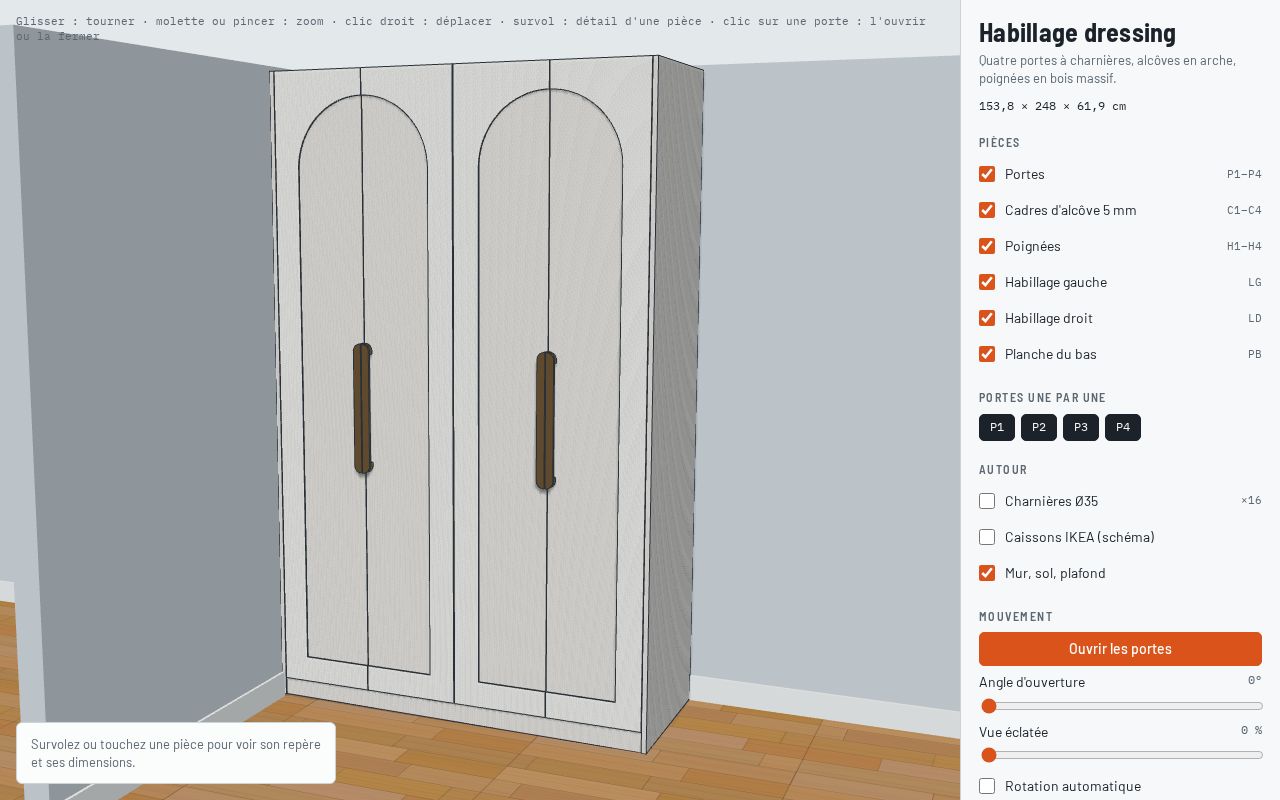This screenshot has height=800, width=1280.
Task: Click the left wooden door handle
Action: (x=362, y=408)
